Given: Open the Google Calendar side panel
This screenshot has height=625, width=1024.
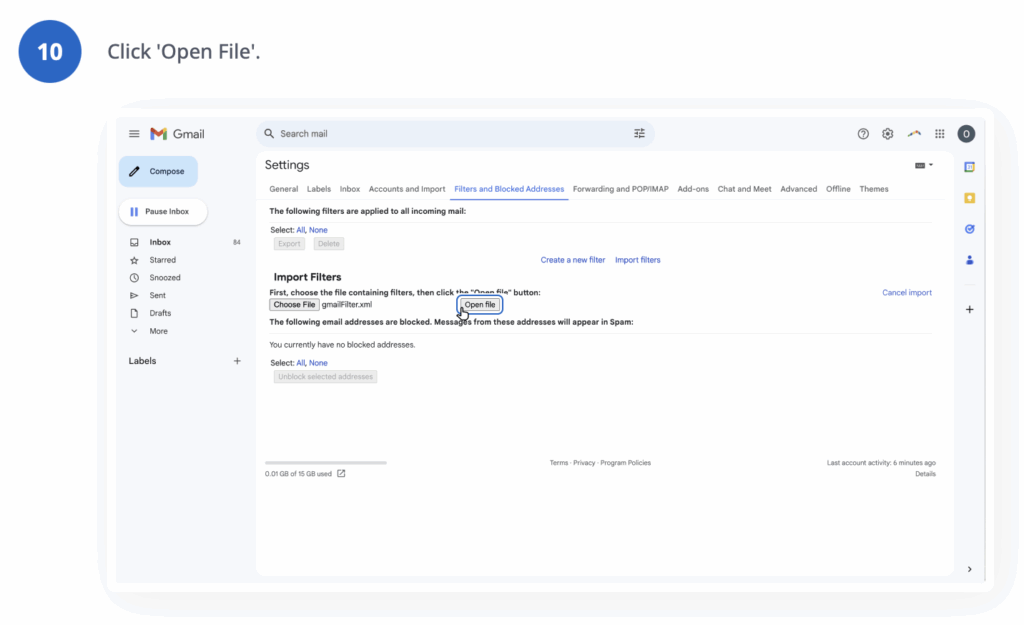Looking at the screenshot, I should pyautogui.click(x=969, y=166).
